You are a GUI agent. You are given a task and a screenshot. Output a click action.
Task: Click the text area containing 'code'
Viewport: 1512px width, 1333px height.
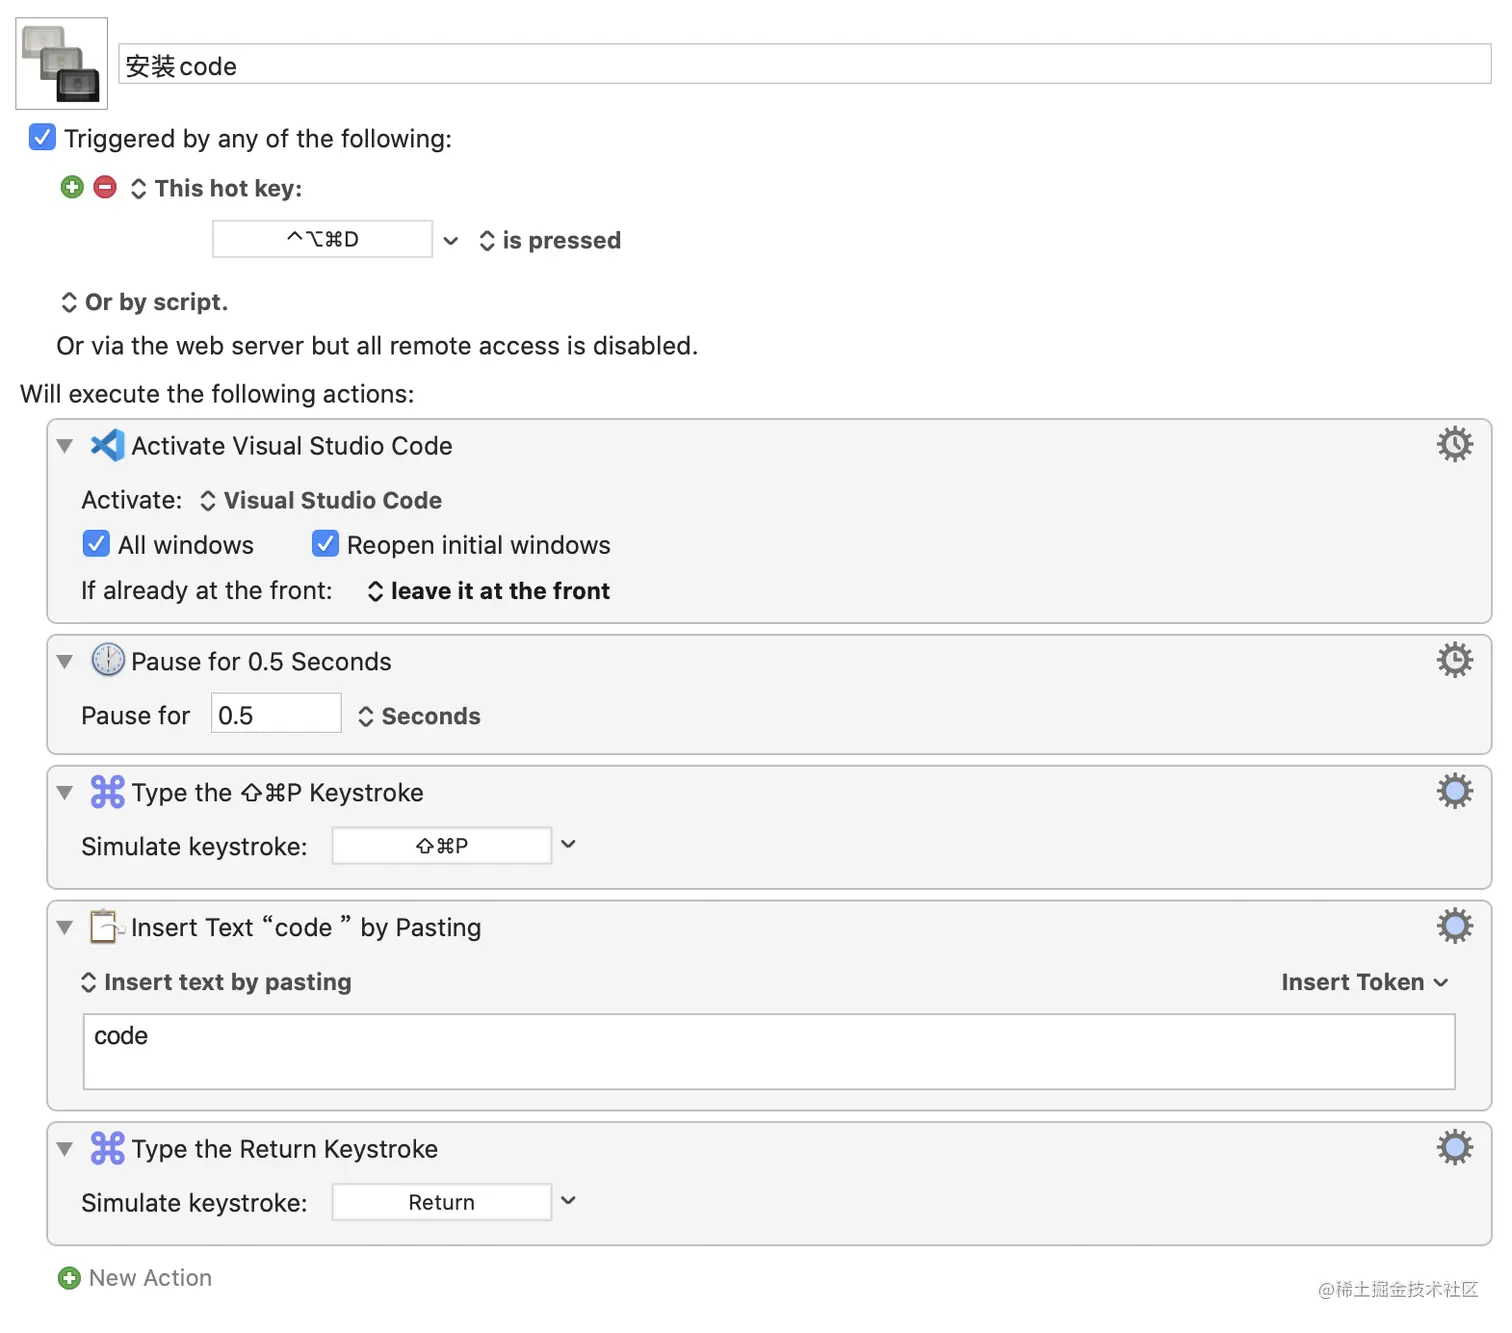[769, 1051]
